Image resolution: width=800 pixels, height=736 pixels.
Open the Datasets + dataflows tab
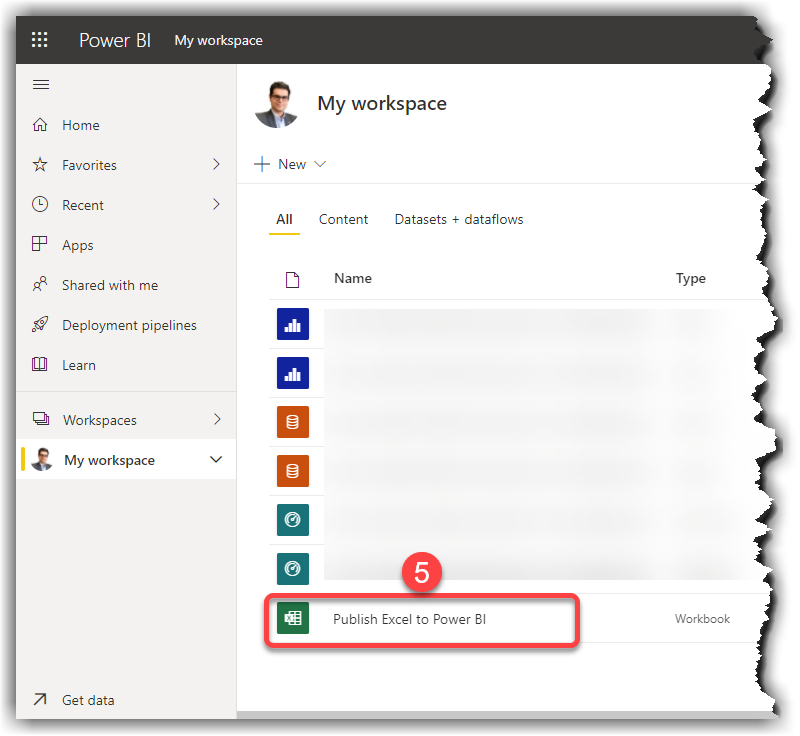(x=459, y=219)
